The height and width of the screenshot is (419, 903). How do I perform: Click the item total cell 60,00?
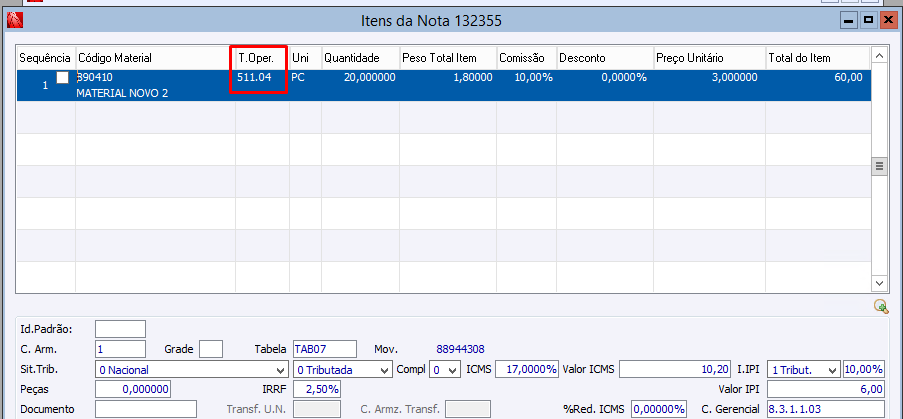pos(848,77)
